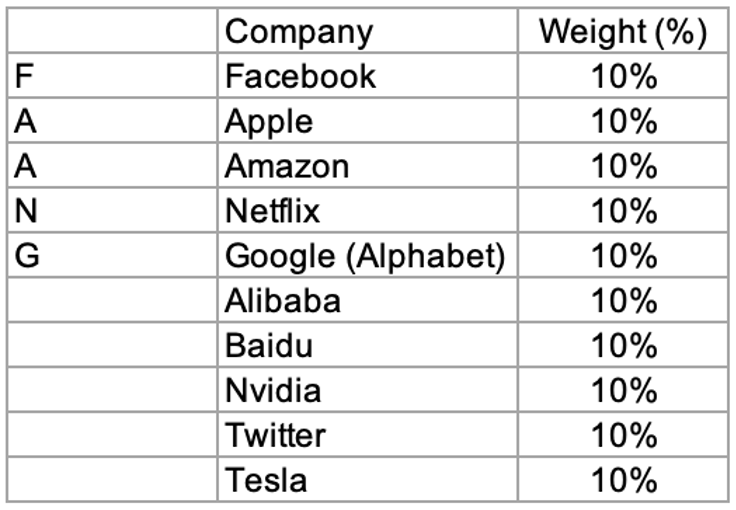Click the Amazon company cell
This screenshot has height=510, width=736.
[x=287, y=166]
